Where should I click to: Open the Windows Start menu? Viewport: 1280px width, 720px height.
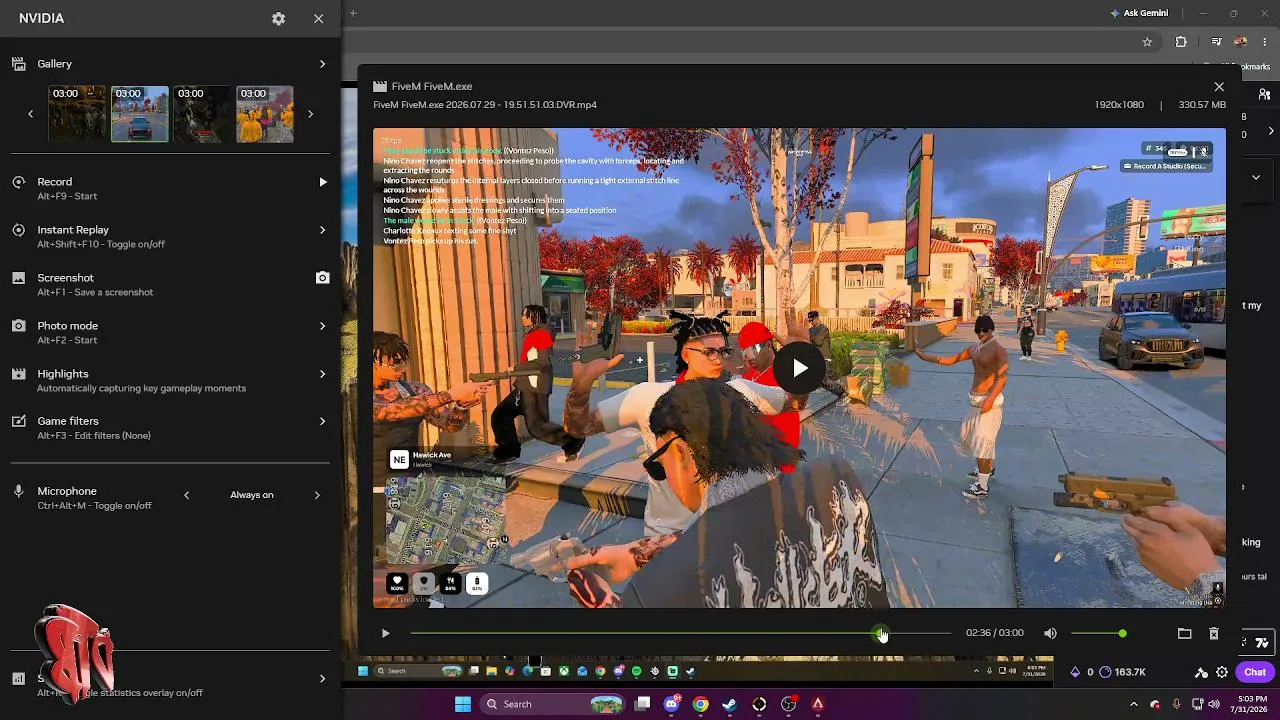tap(462, 704)
